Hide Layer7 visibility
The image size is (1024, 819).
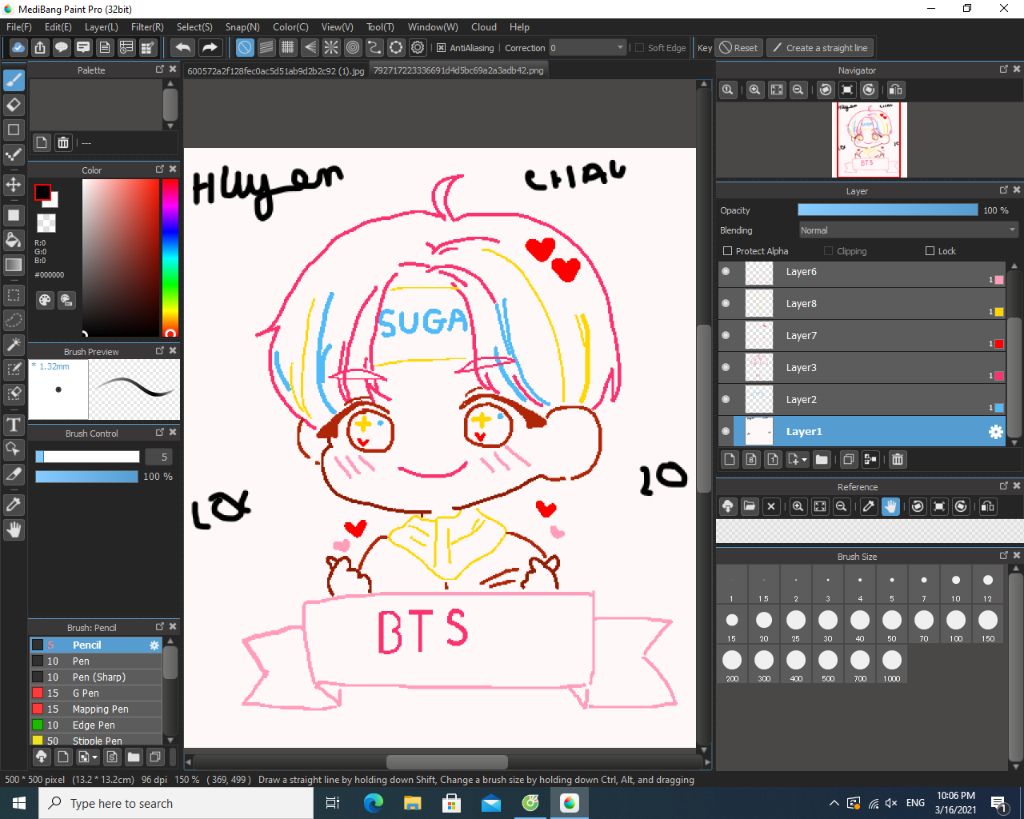coord(726,335)
